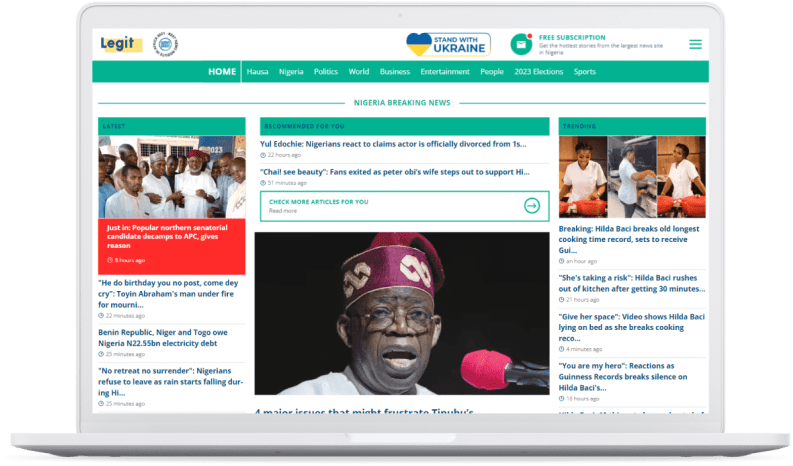Open the Nigeria section

(x=291, y=72)
